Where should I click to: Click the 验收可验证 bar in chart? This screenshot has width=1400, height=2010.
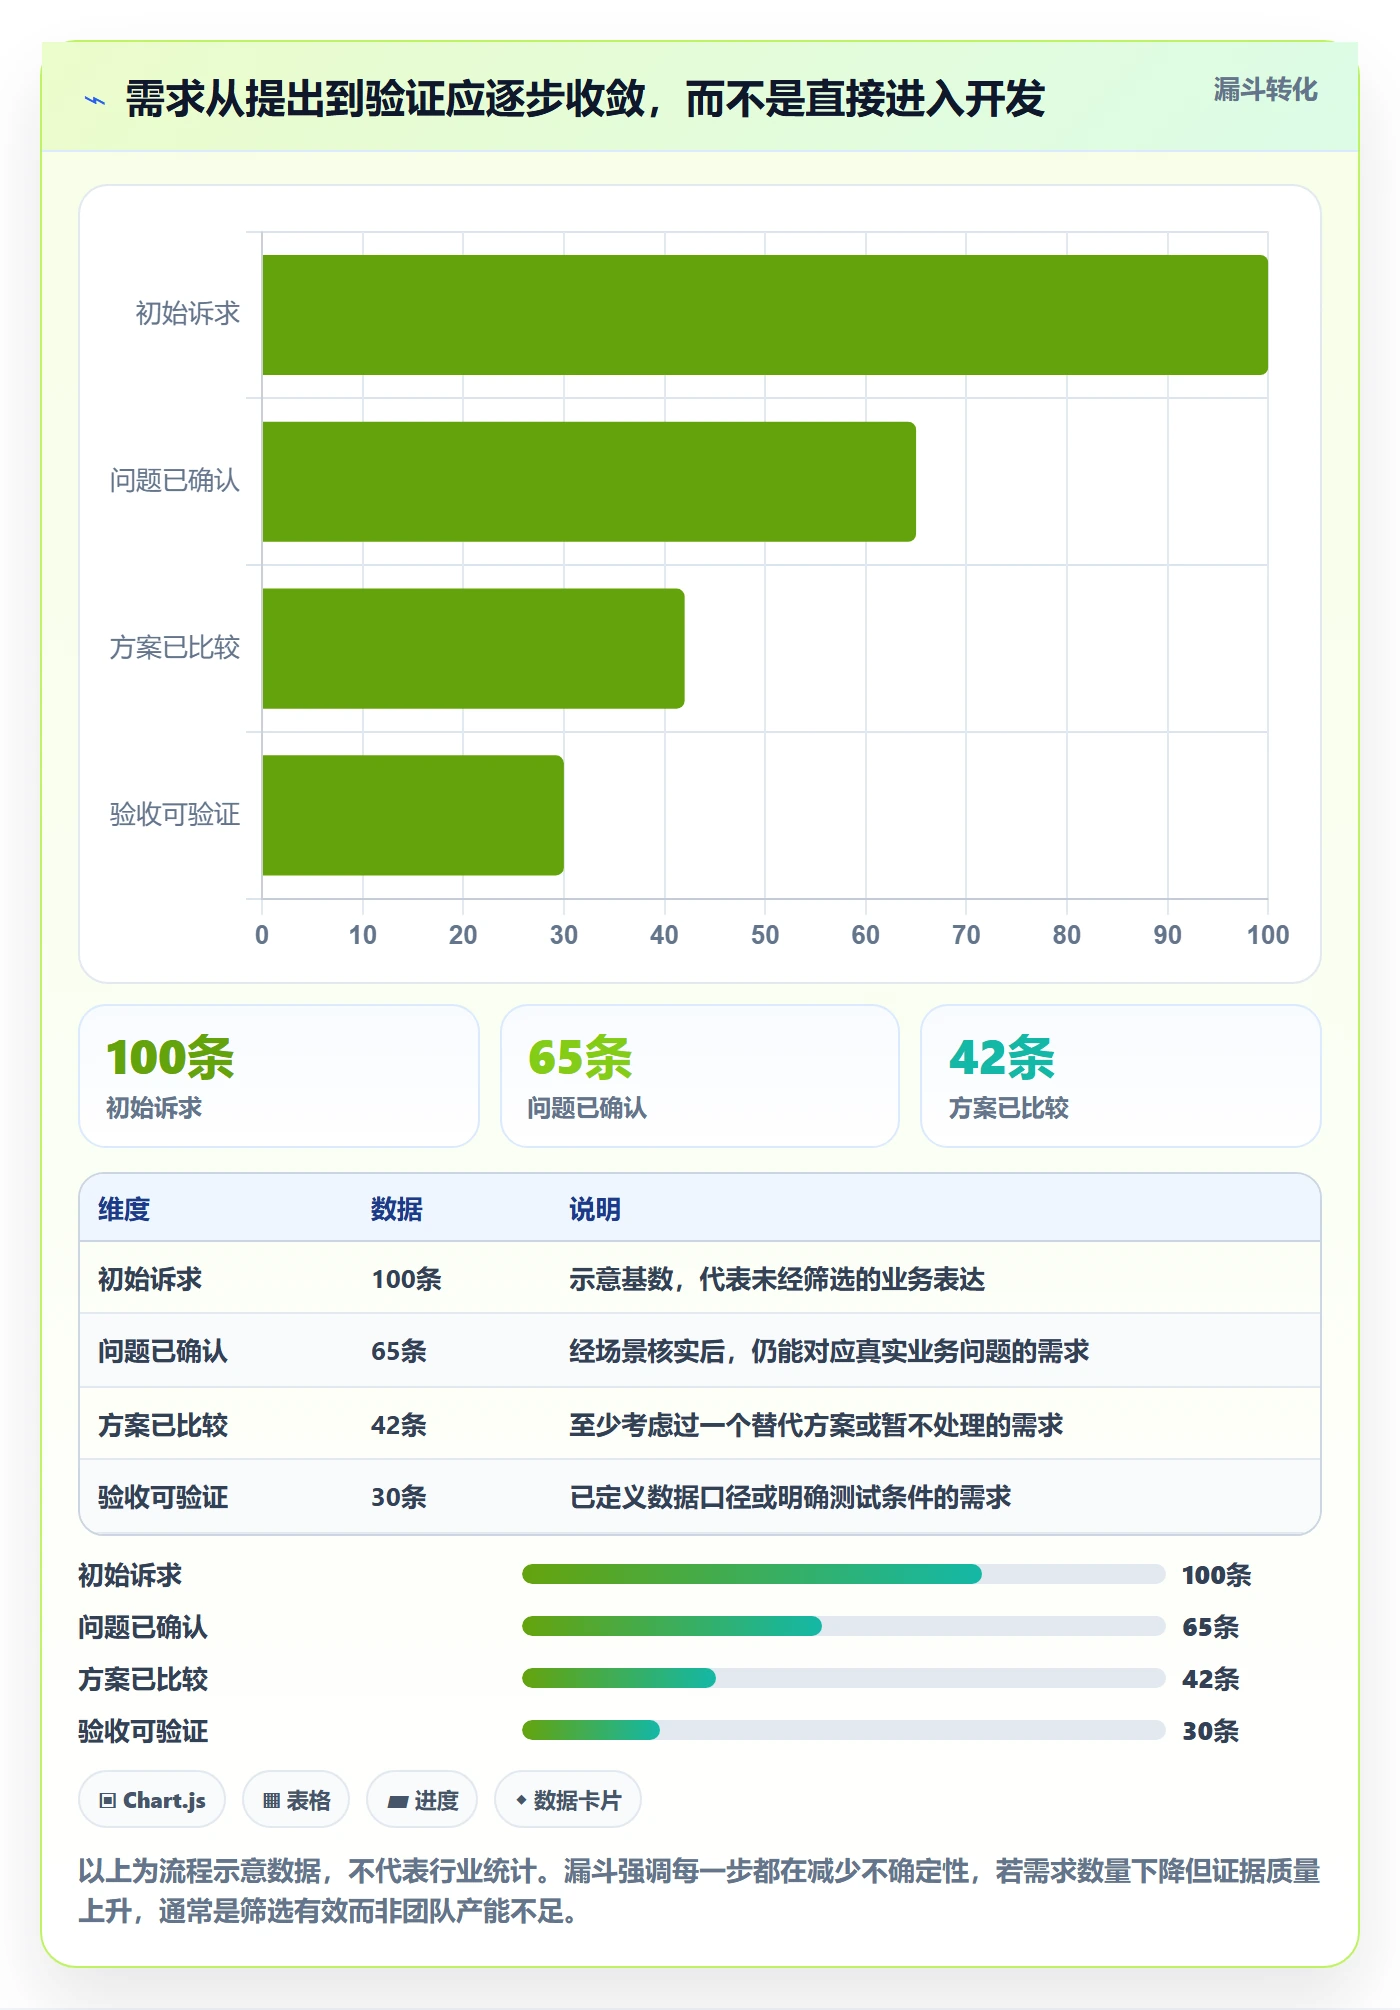click(x=413, y=815)
